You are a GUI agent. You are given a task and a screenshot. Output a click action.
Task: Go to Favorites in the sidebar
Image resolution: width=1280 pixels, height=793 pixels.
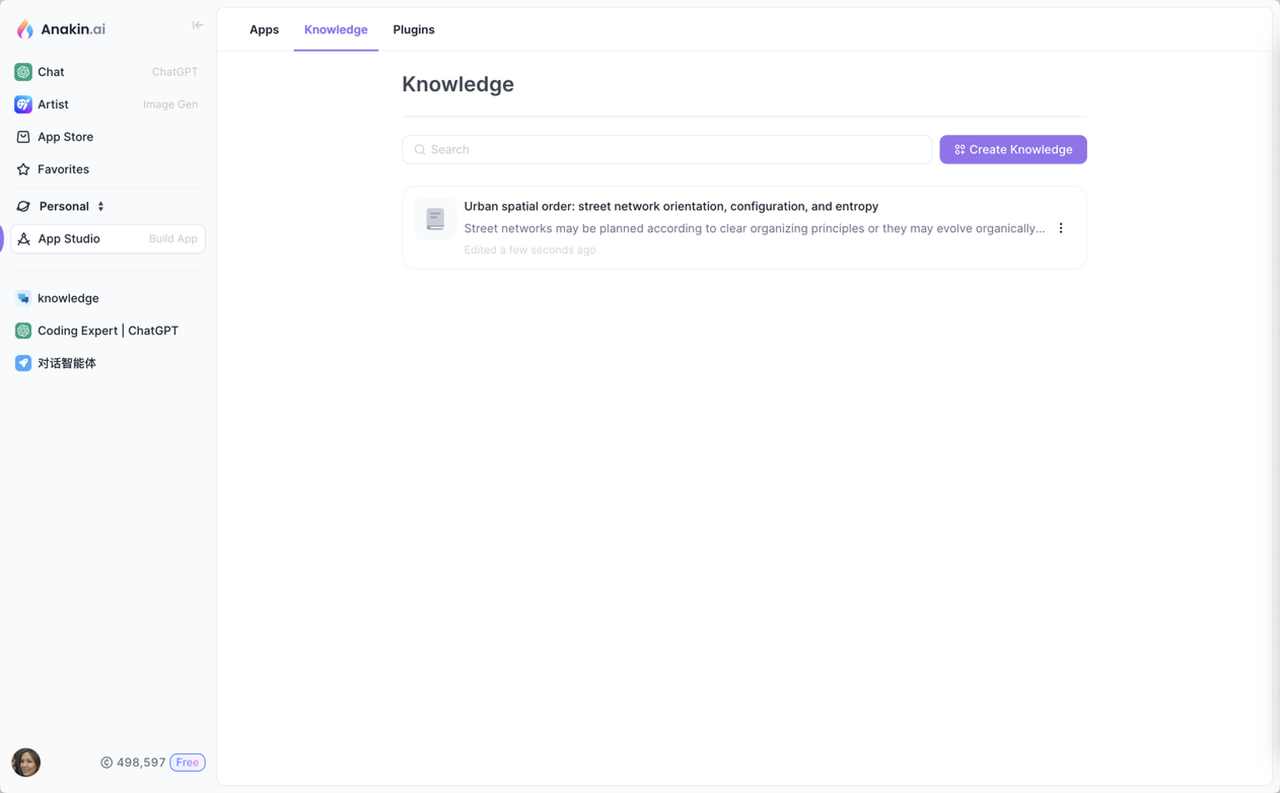pyautogui.click(x=107, y=169)
